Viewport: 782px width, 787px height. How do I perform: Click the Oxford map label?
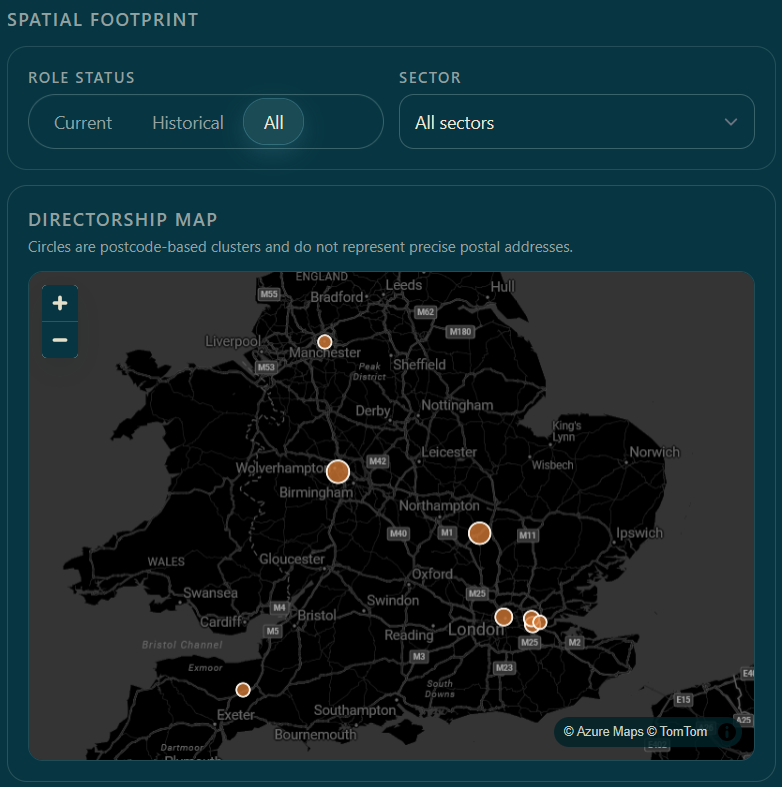pyautogui.click(x=432, y=574)
